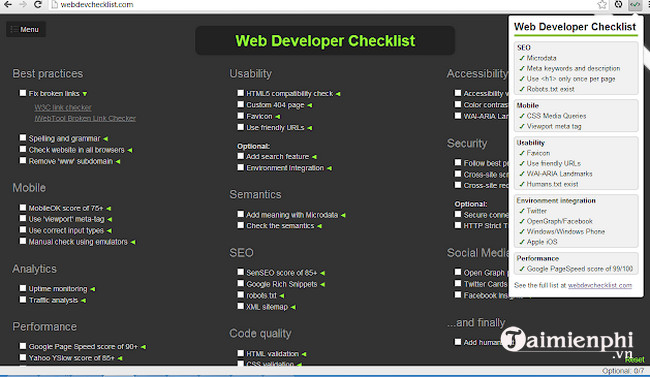Viewport: 650px width, 377px height.
Task: Check the SenSEO score of 85+ checkbox
Action: (x=240, y=272)
